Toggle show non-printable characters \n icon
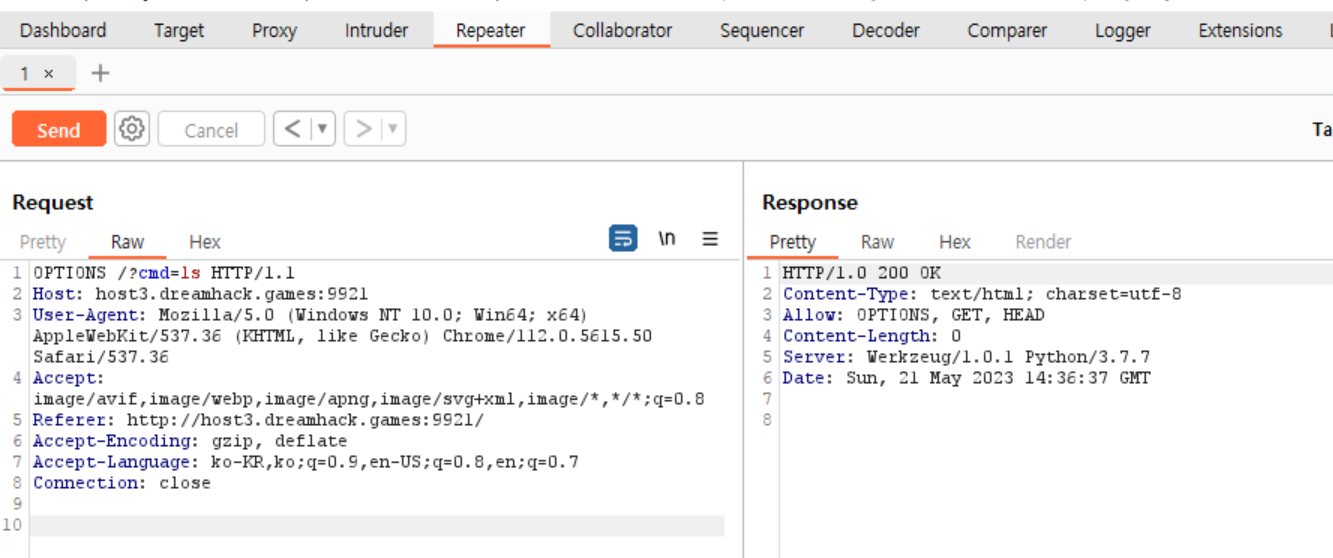This screenshot has width=1333, height=558. (667, 239)
